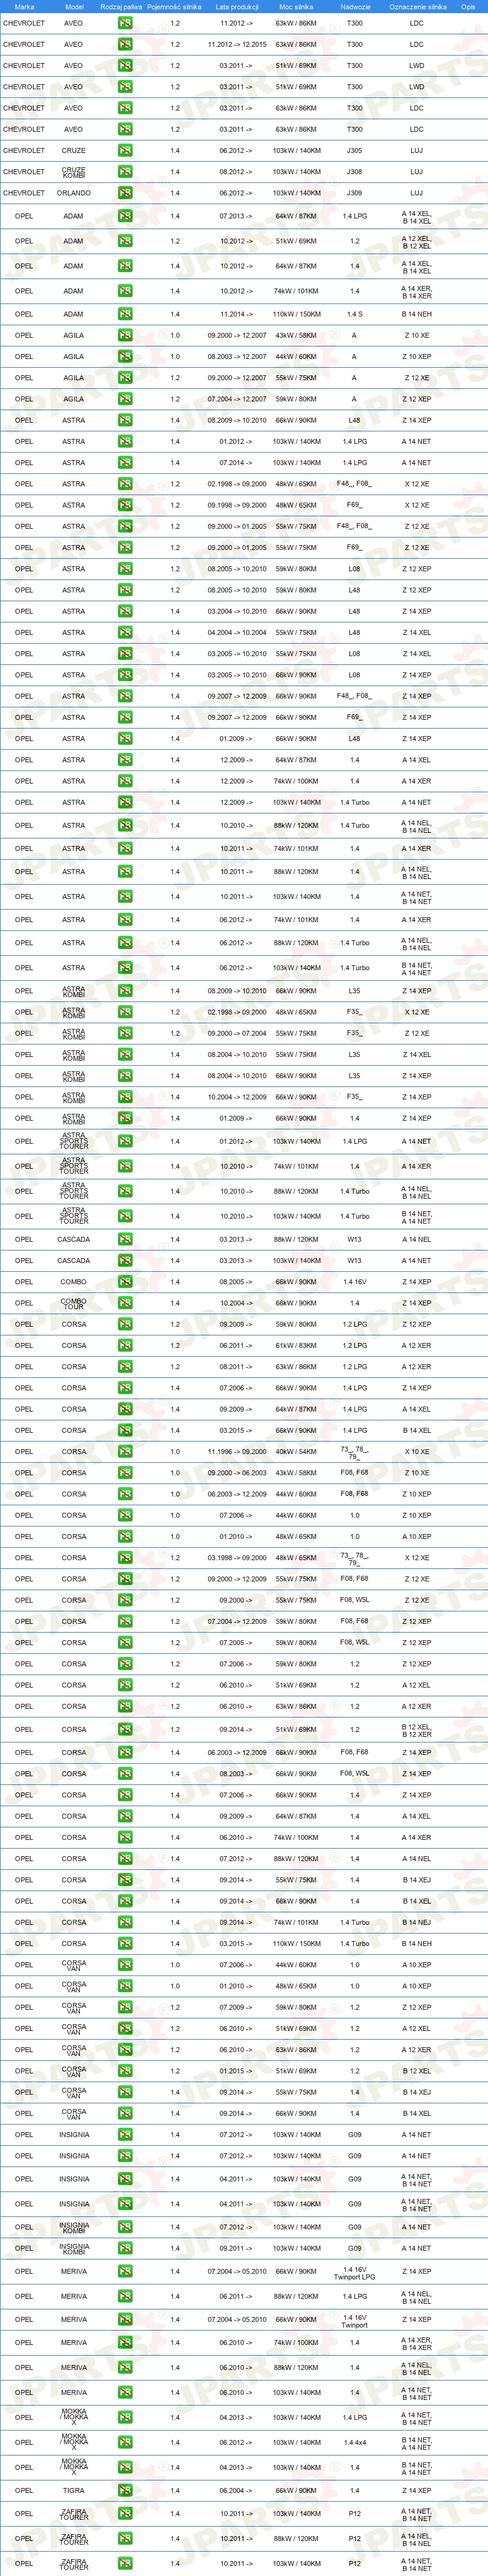
Task: Click fuel icon in Opel Cascada 88kW row
Action: coord(125,1239)
